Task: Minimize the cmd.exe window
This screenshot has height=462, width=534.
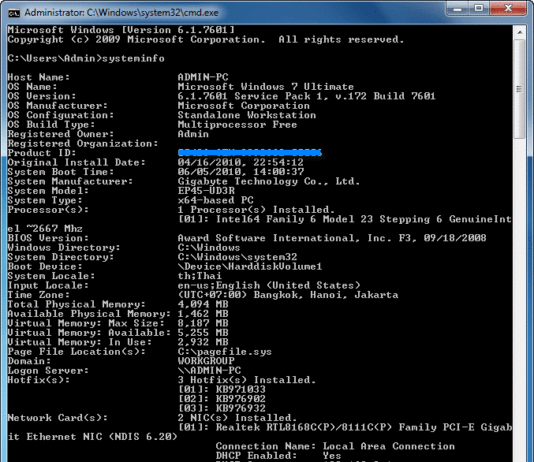Action: [457, 9]
